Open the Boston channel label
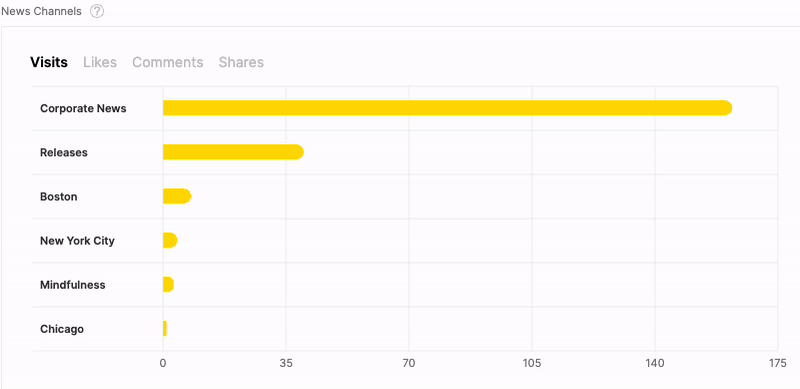 (59, 197)
